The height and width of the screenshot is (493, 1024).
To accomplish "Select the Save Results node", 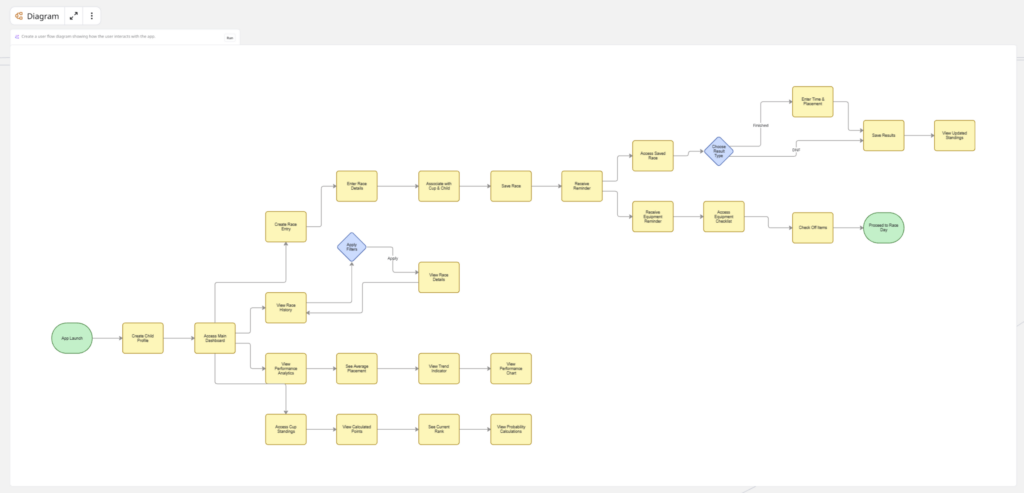I will tap(883, 134).
